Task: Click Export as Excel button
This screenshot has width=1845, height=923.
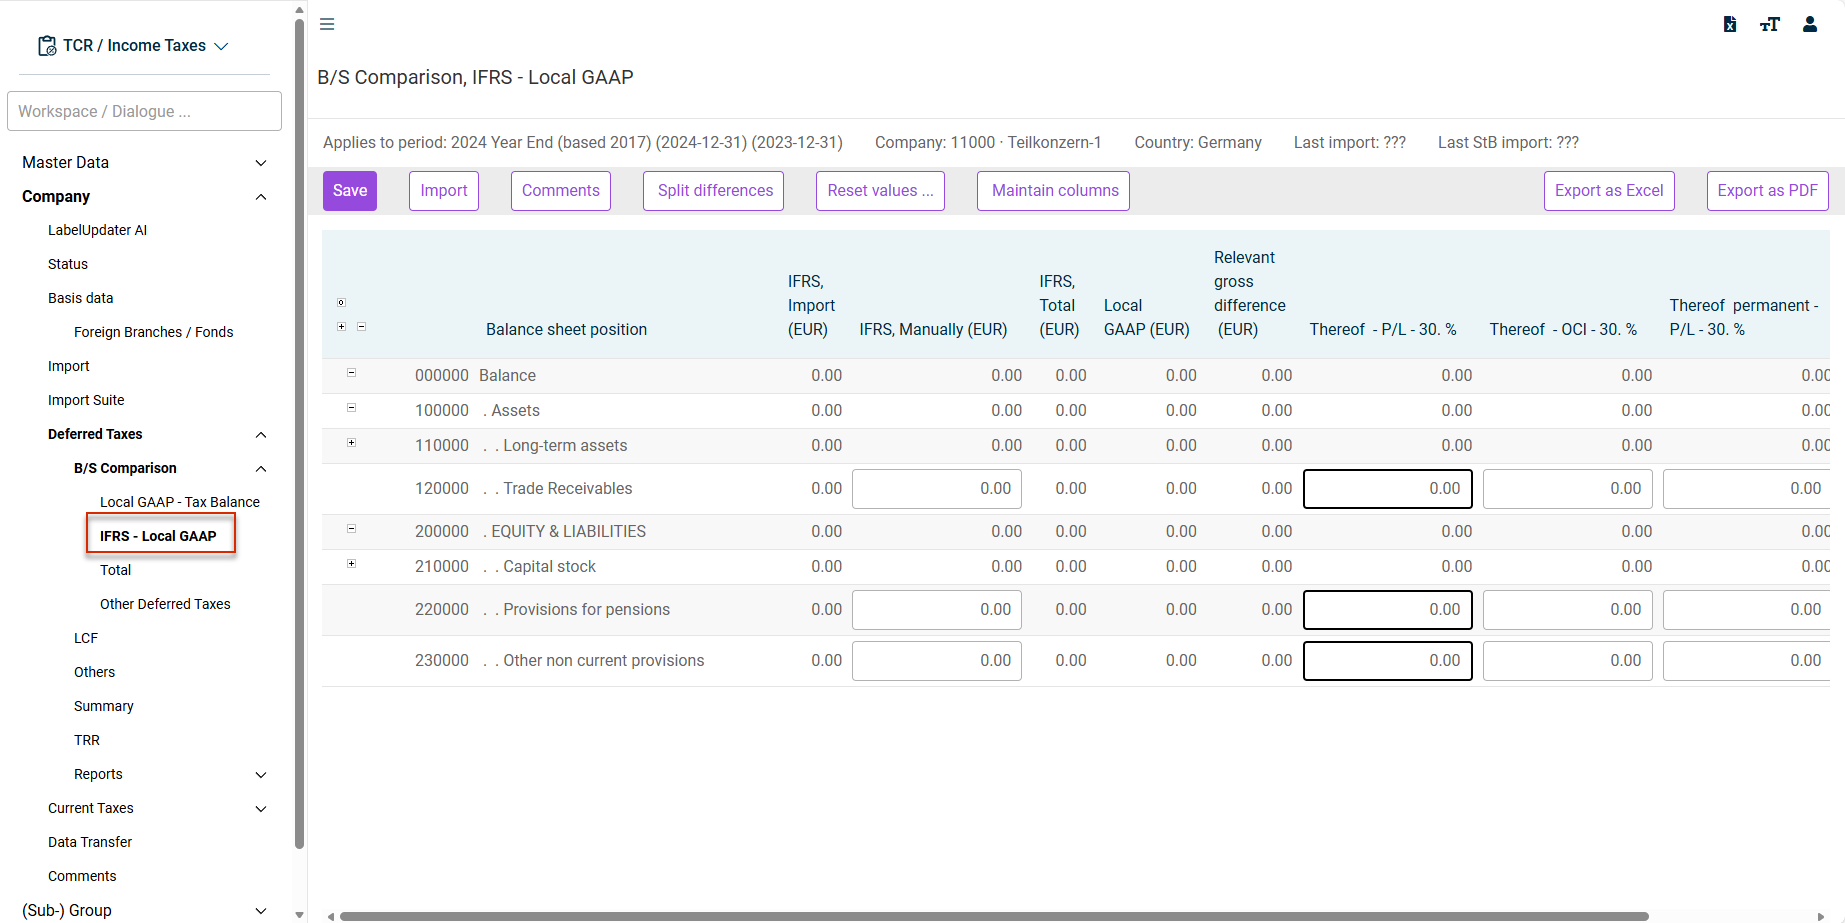Action: click(1610, 191)
